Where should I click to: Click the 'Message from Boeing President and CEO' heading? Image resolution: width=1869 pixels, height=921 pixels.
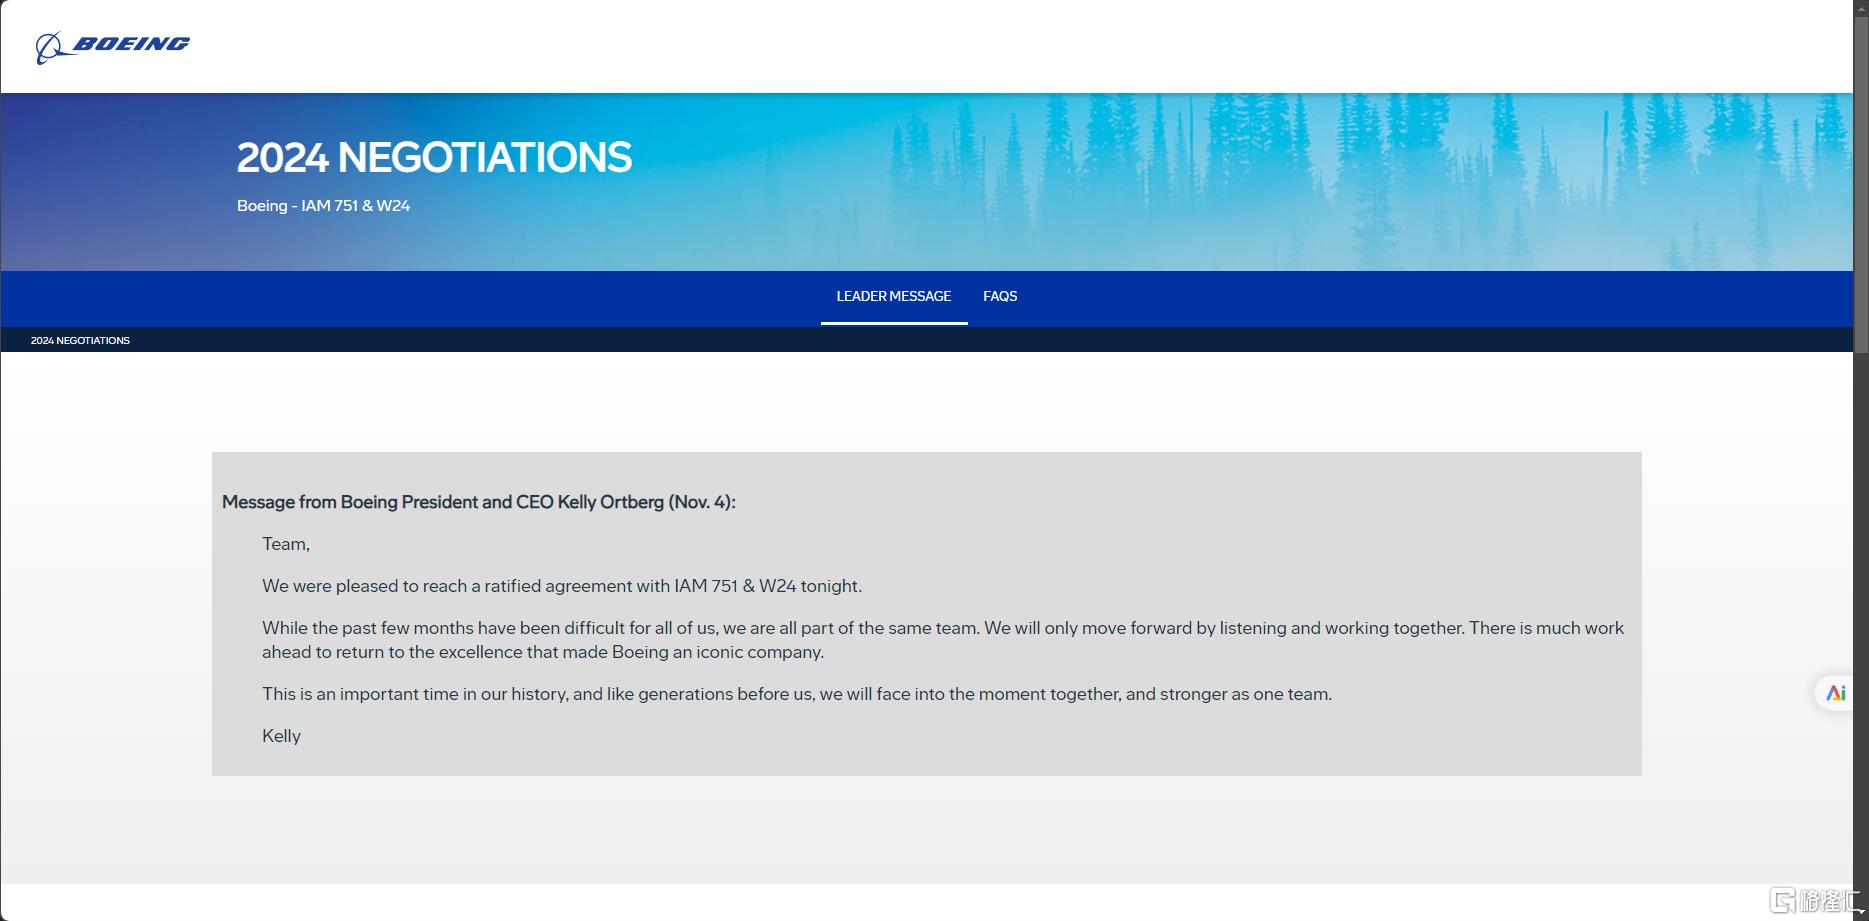point(478,502)
